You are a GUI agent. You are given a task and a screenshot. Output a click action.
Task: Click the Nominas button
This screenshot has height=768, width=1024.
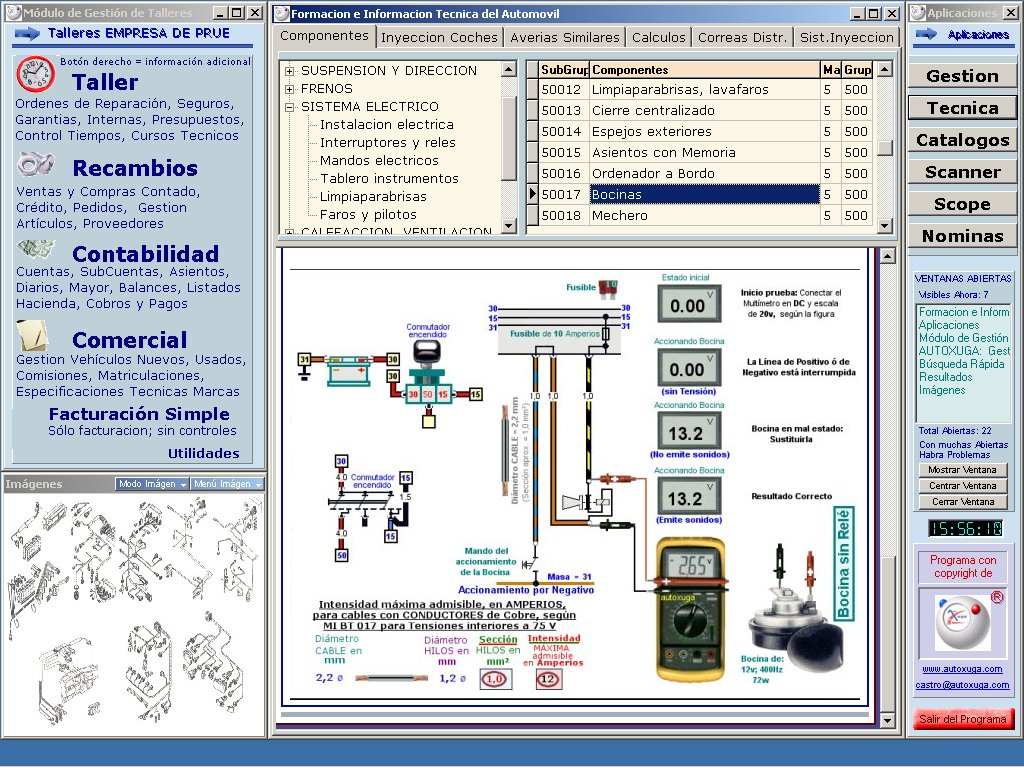click(x=962, y=236)
